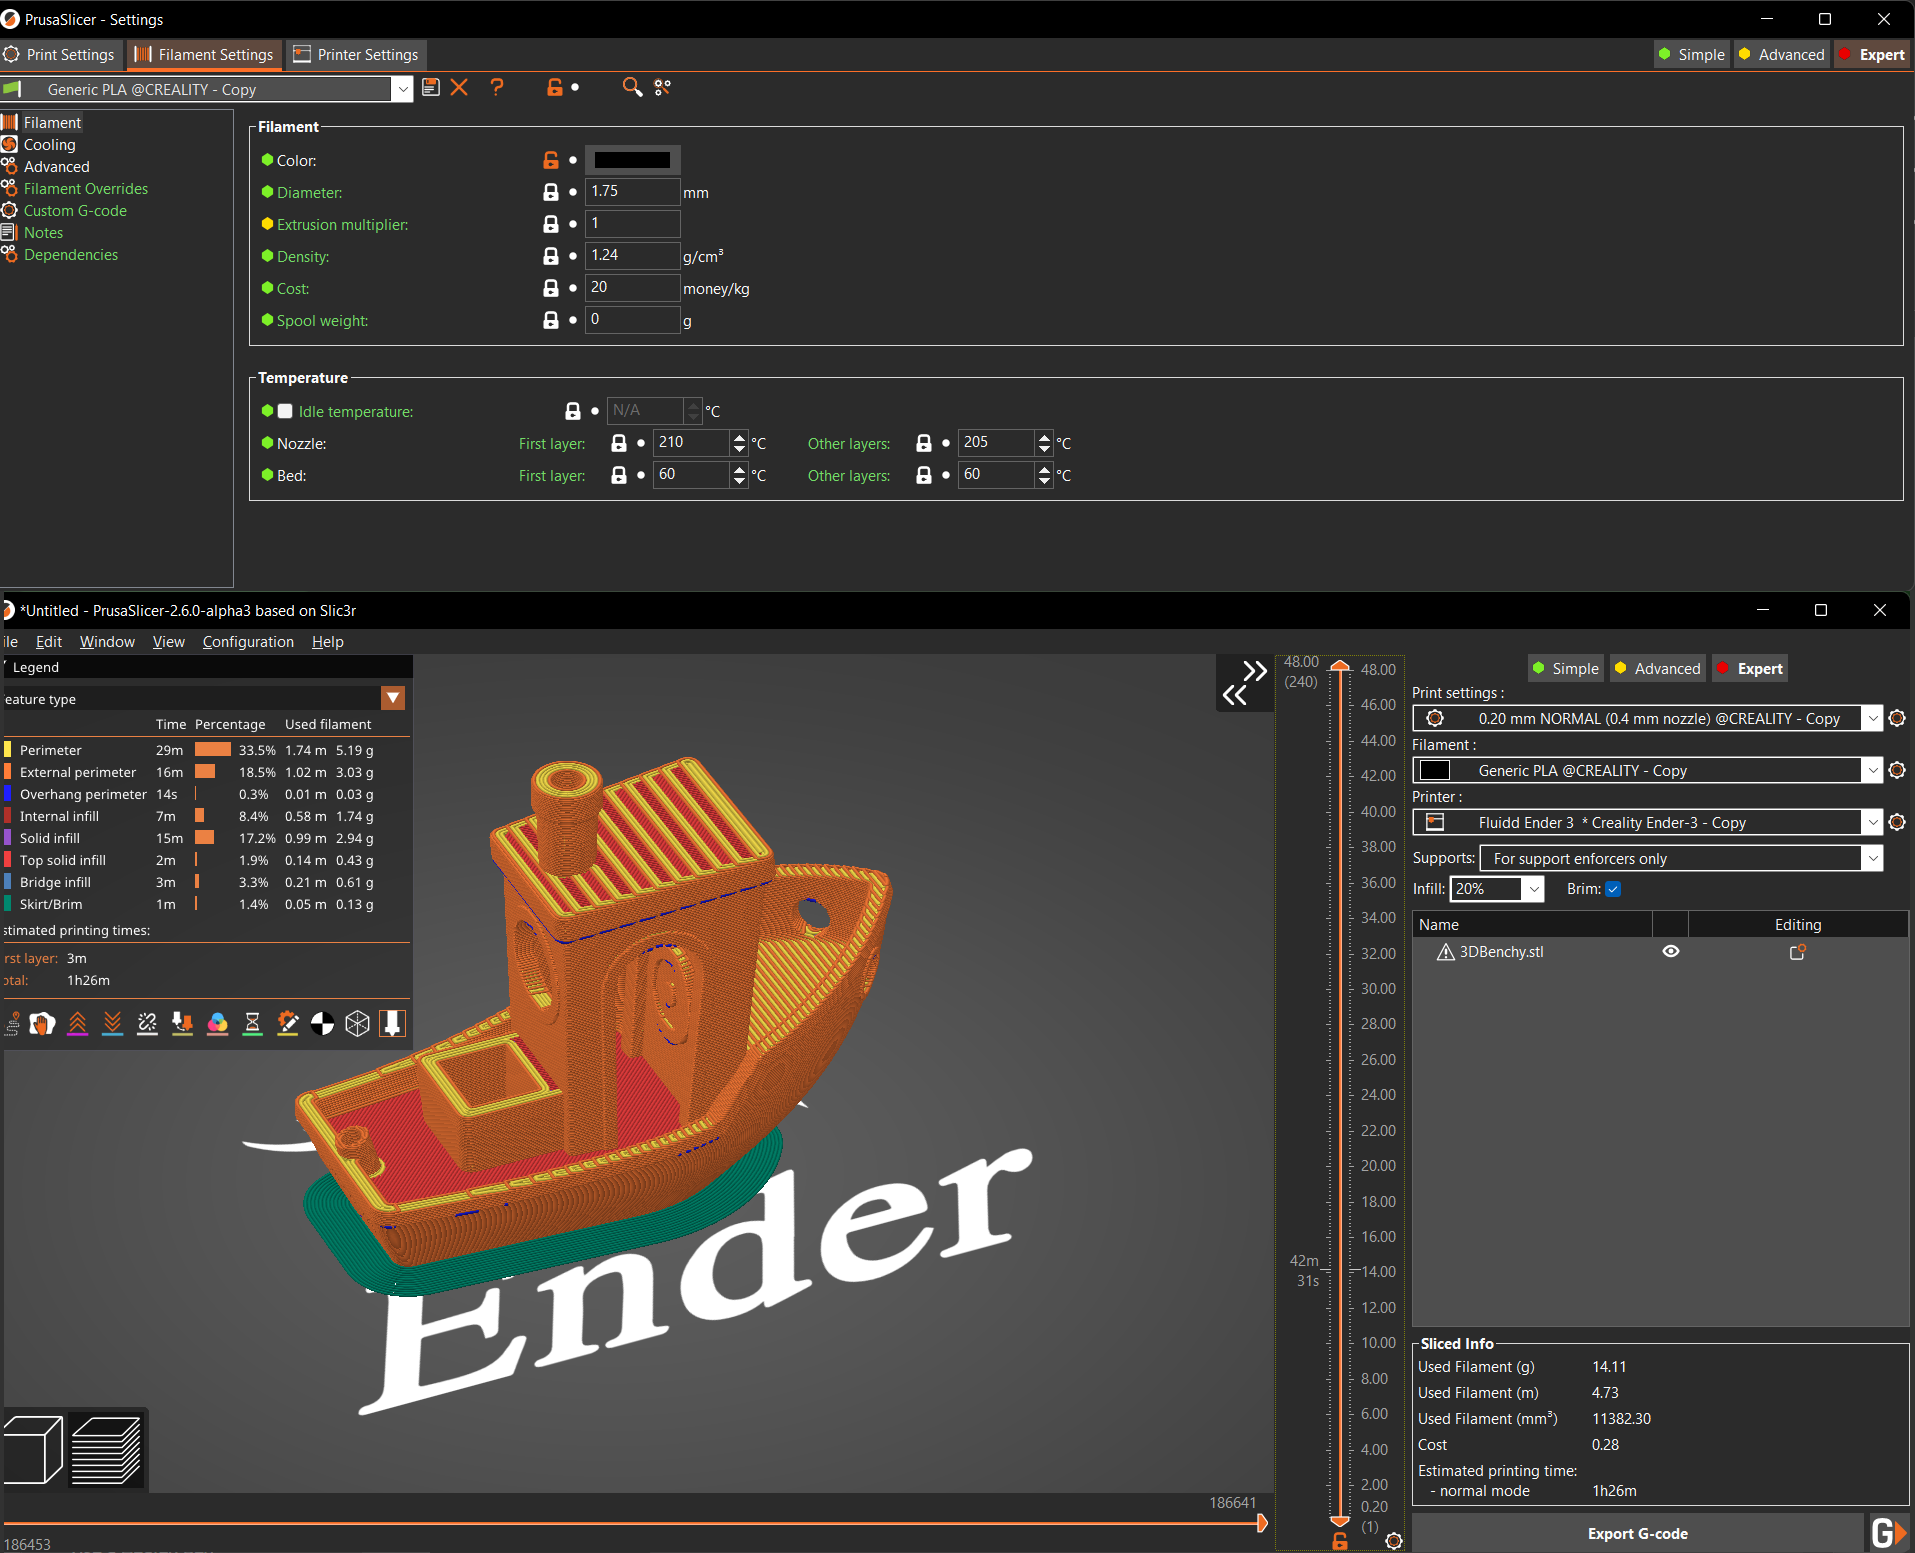Open filament settings gear next to filament preset
This screenshot has width=1915, height=1553.
pos(1897,770)
